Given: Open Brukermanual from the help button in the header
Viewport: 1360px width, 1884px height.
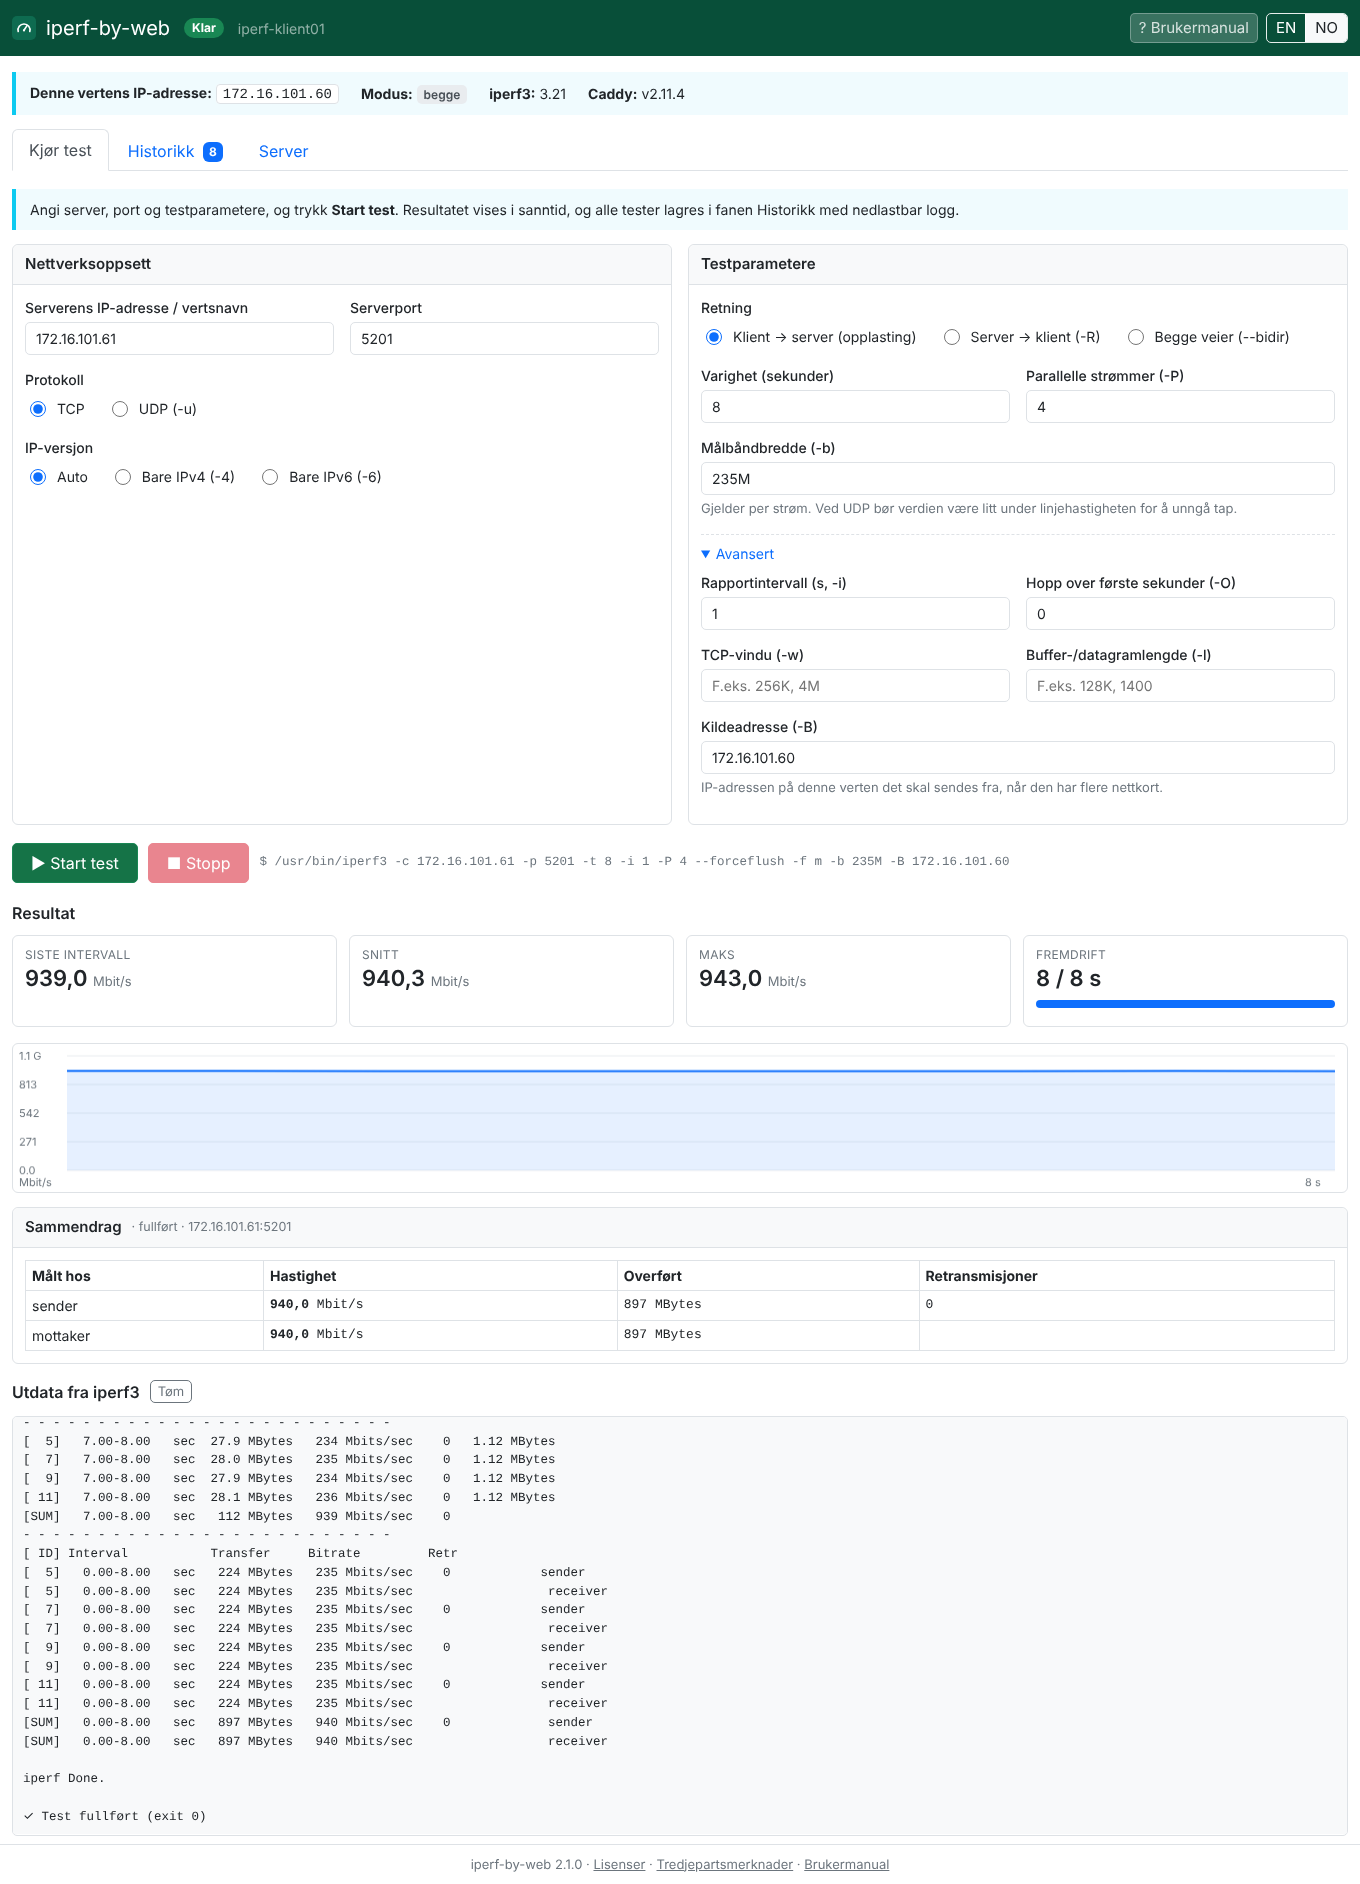Looking at the screenshot, I should coord(1193,28).
